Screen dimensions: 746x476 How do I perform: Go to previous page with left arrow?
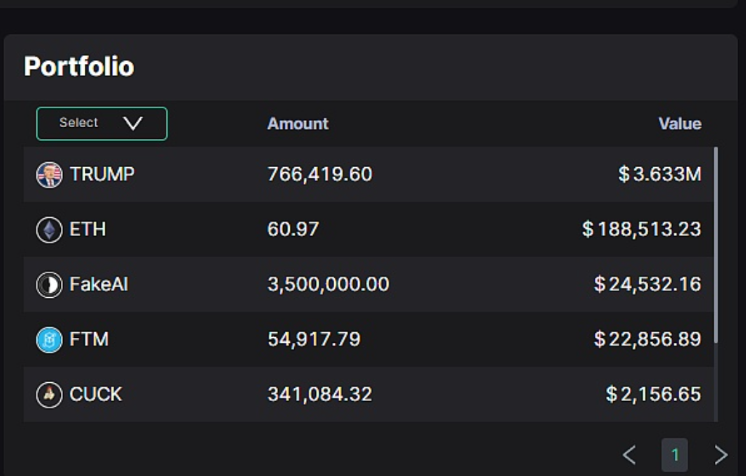[x=629, y=455]
